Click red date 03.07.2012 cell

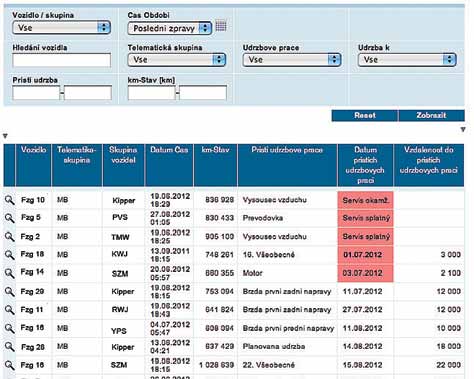click(365, 273)
